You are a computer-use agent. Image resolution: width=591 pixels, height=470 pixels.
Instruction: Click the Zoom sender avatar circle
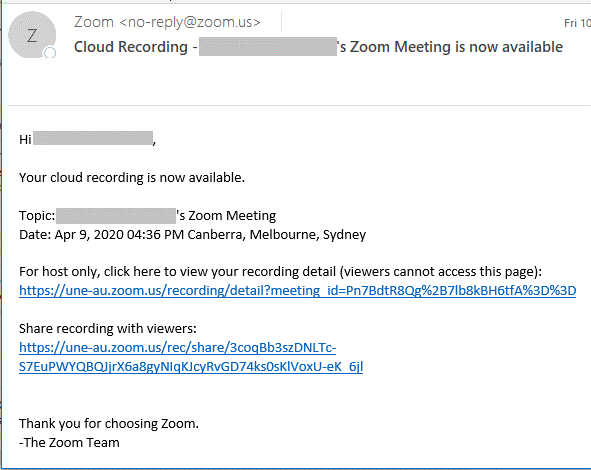32,35
